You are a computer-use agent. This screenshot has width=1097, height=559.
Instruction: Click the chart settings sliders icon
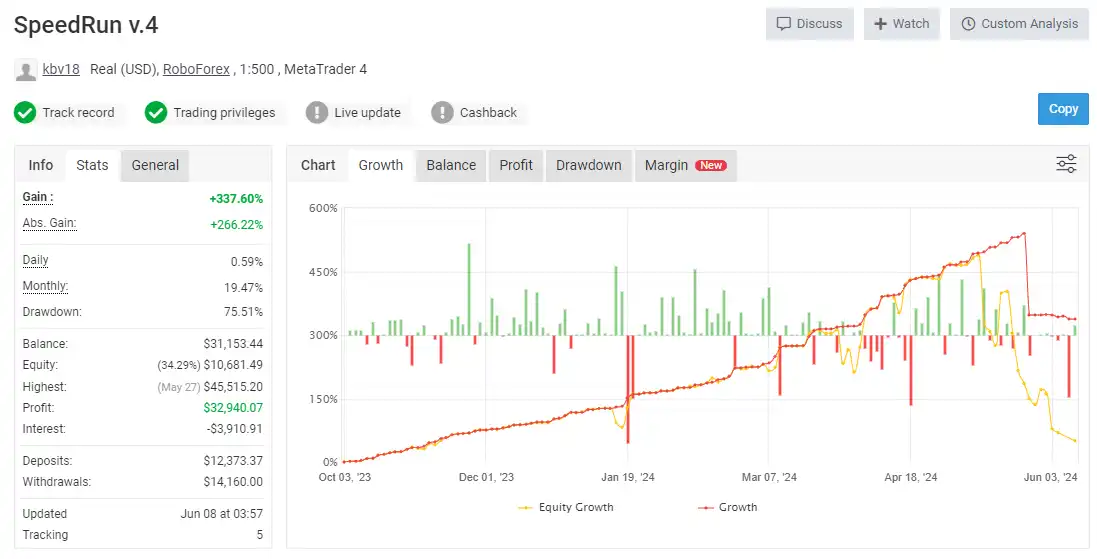pos(1066,165)
